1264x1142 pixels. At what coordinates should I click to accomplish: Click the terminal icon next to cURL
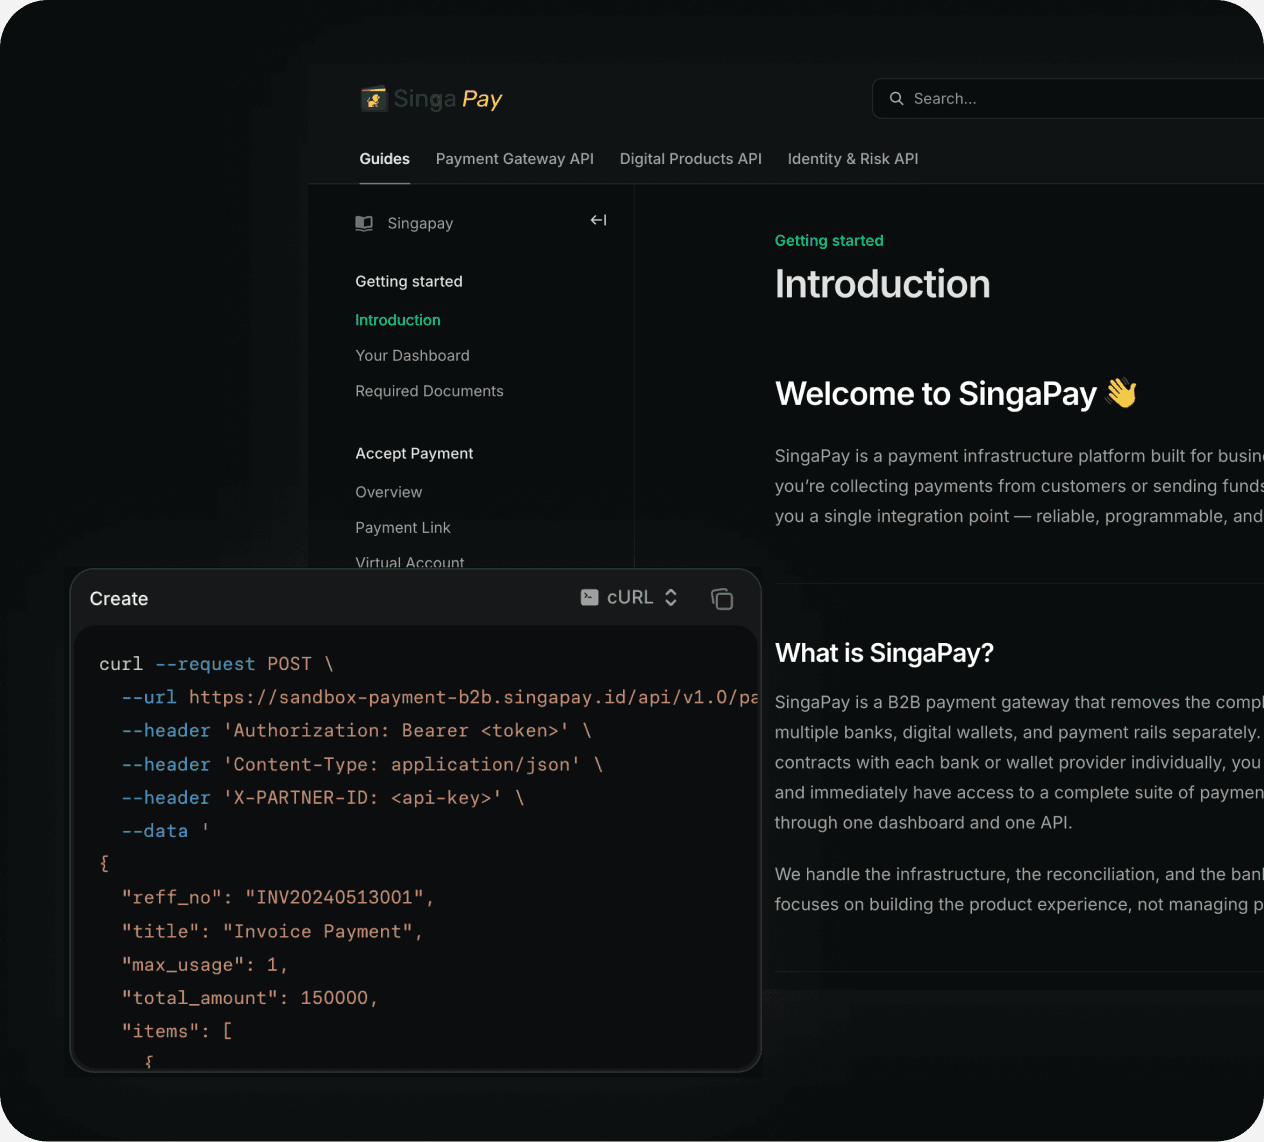click(x=590, y=597)
